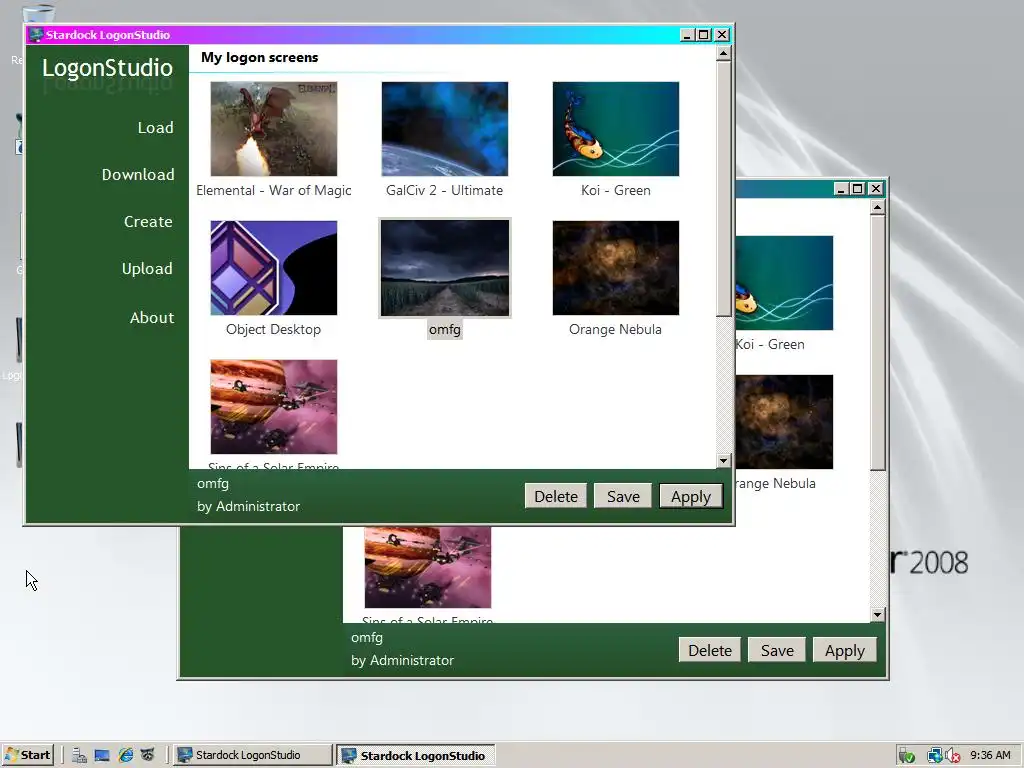The image size is (1024, 768).
Task: Save the selected logon in front window
Action: click(623, 496)
